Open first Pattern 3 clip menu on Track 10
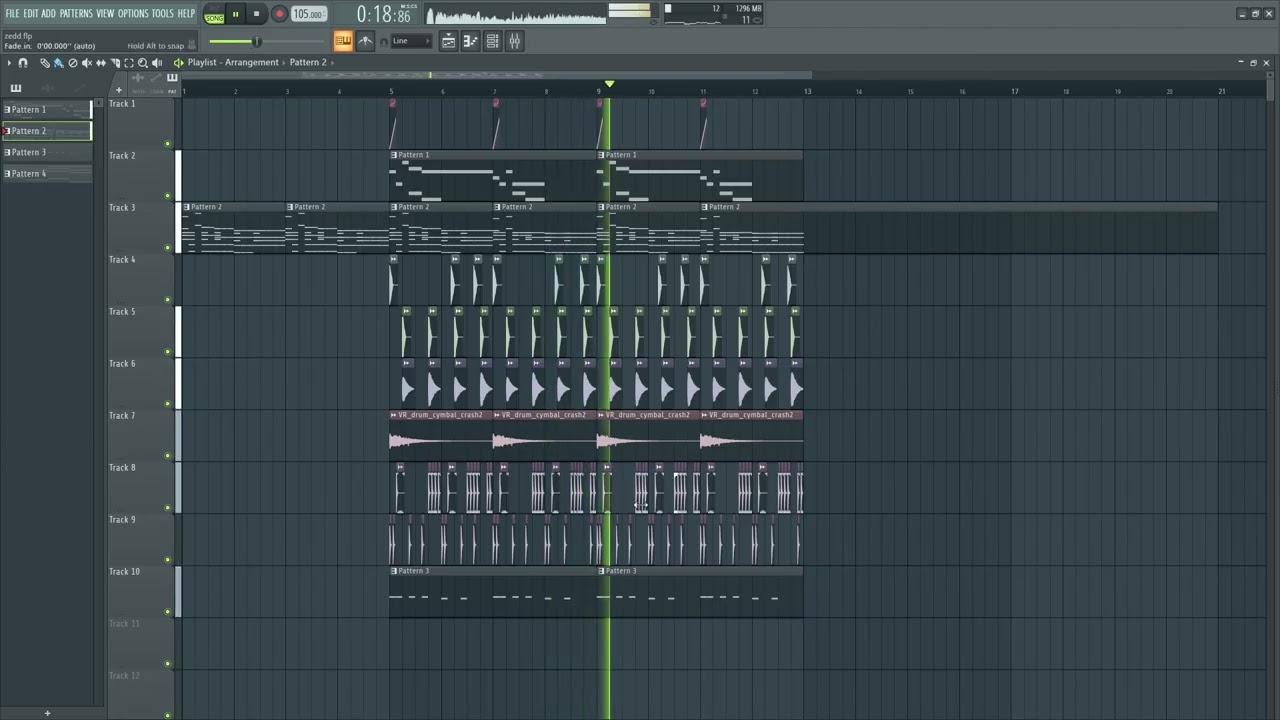 point(394,571)
